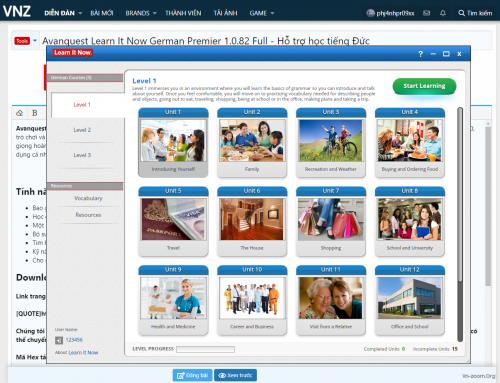Click the green Start Learning button

click(424, 86)
